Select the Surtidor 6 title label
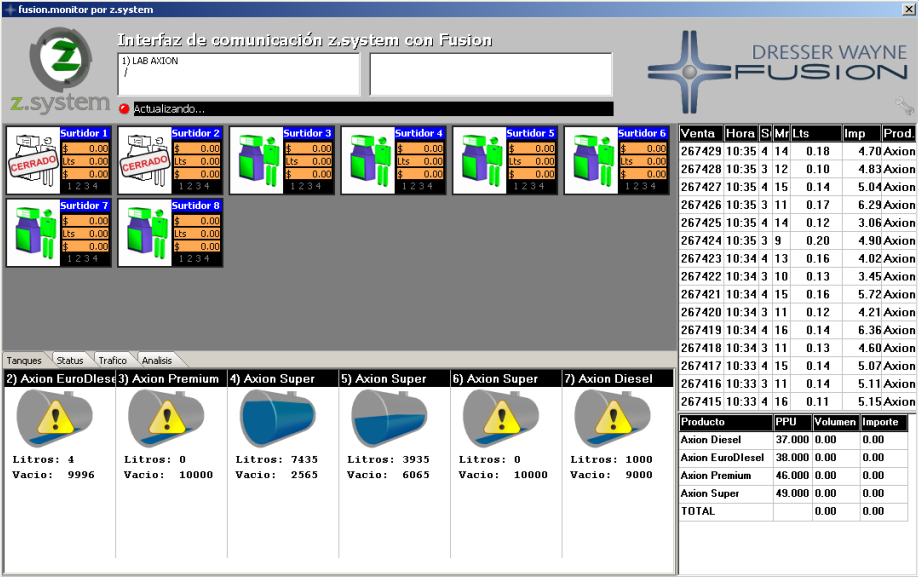The width and height of the screenshot is (919, 577). pos(642,133)
